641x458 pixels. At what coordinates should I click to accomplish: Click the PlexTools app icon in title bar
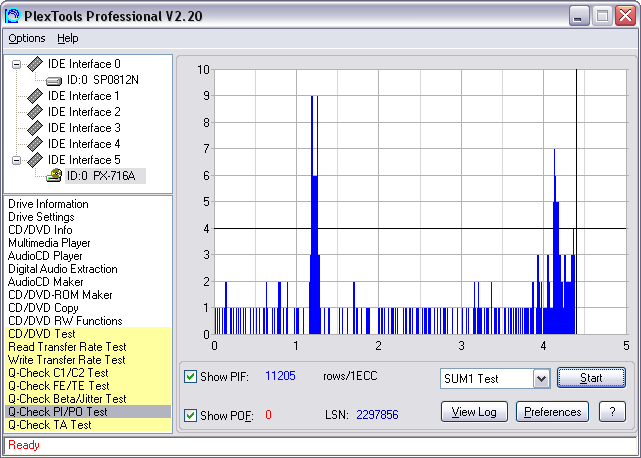click(x=12, y=16)
